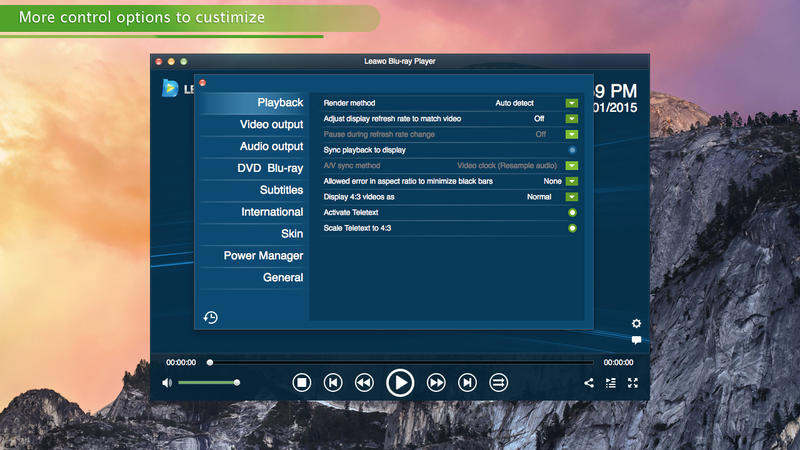Toggle the loop playback mode icon
The width and height of the screenshot is (800, 450).
tap(498, 382)
